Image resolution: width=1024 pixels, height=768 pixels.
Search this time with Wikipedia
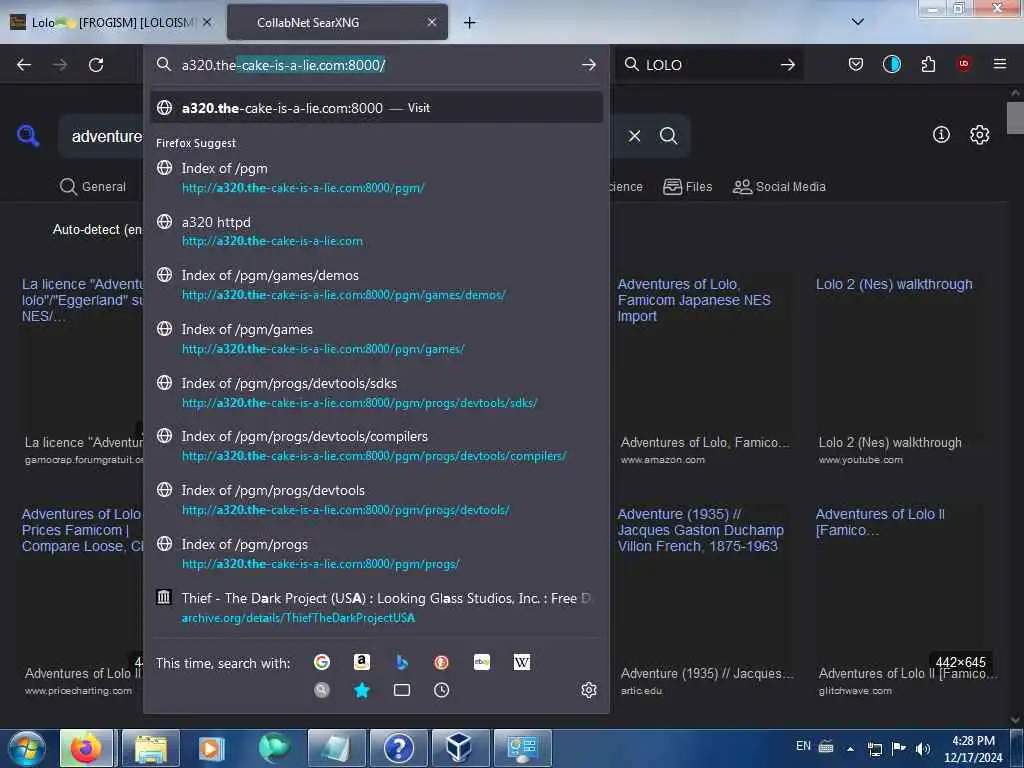522,662
